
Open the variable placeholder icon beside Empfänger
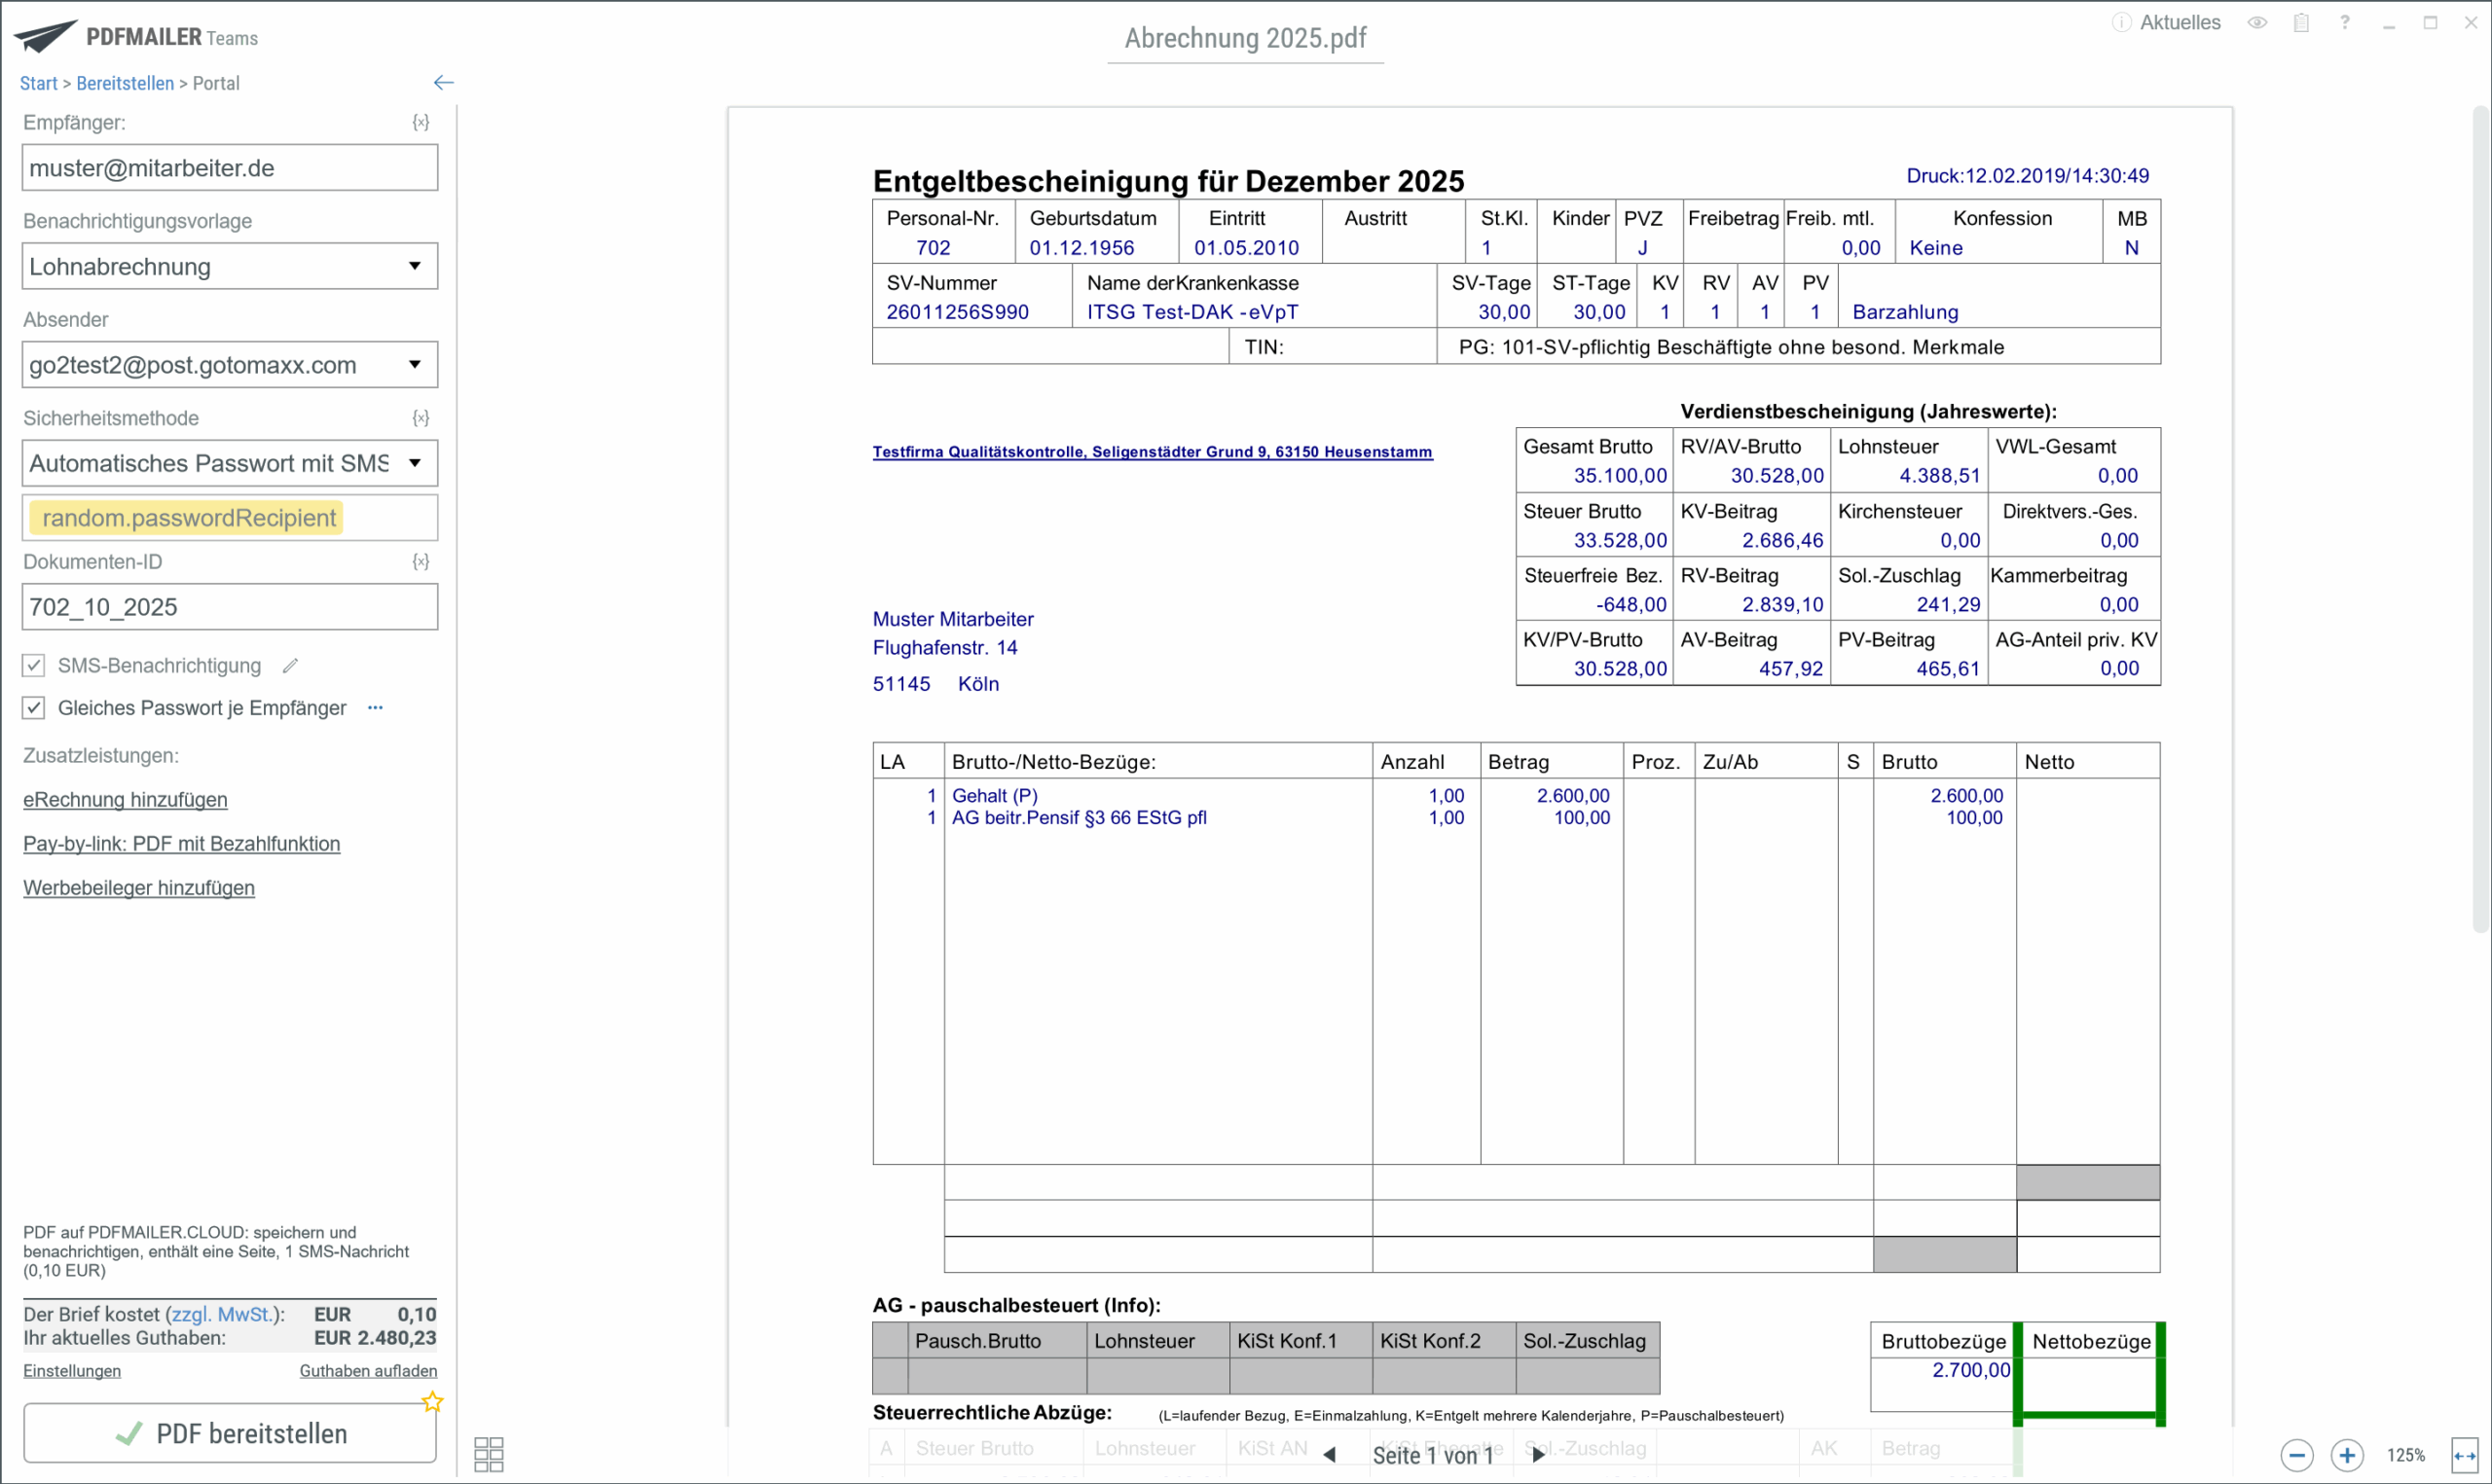(421, 122)
